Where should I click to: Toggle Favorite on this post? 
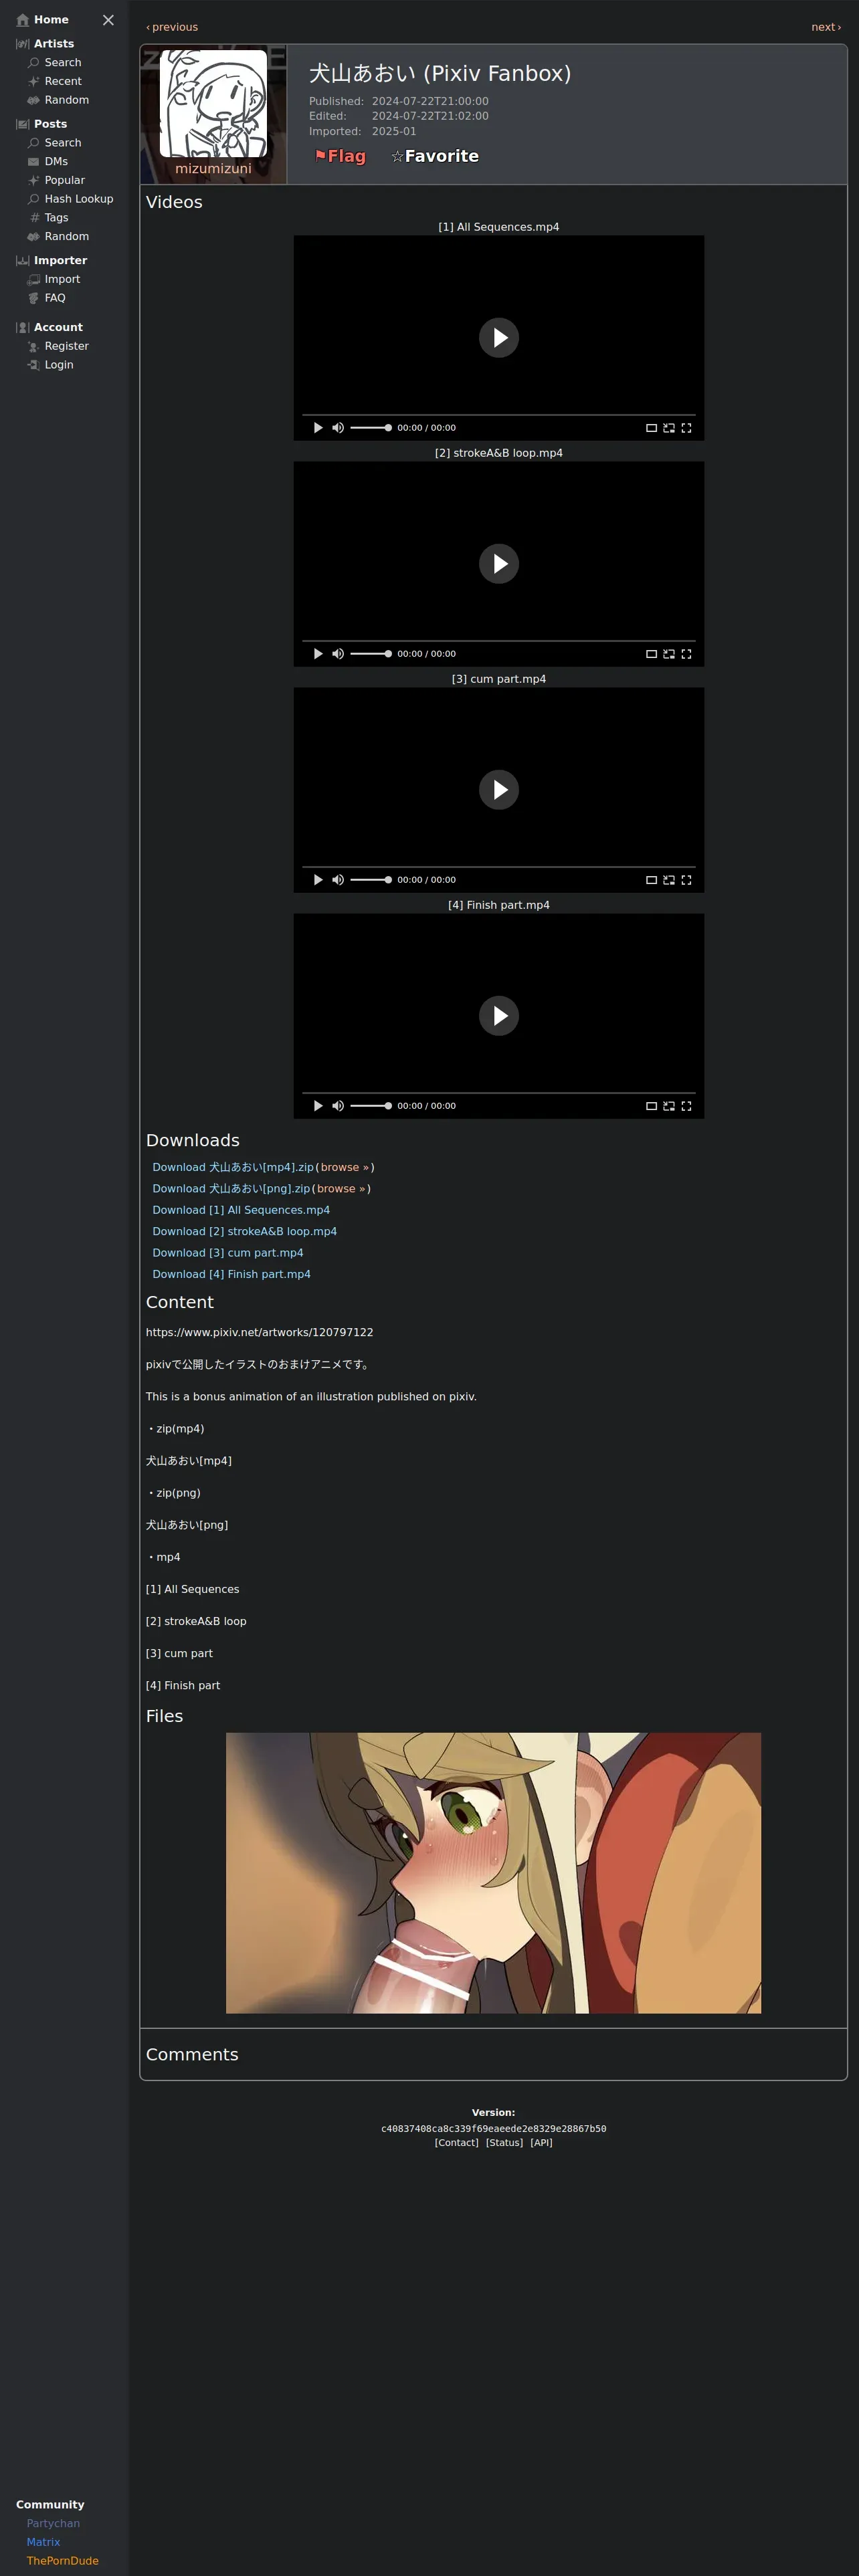click(x=434, y=156)
